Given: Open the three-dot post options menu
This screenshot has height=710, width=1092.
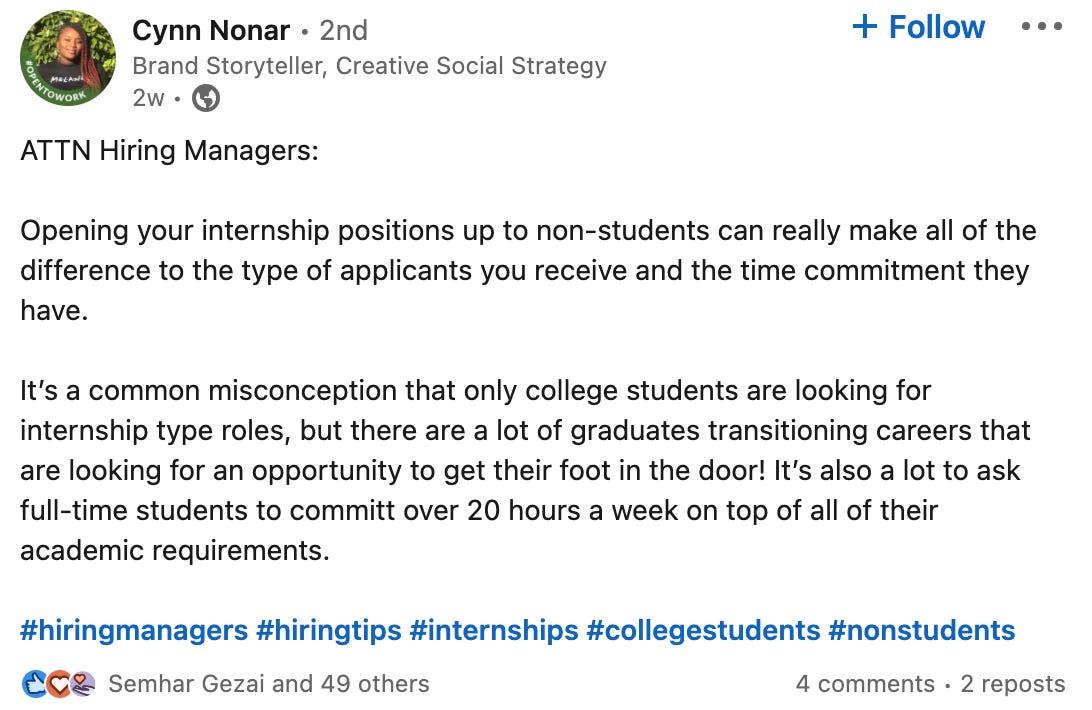Looking at the screenshot, I should tap(1042, 27).
